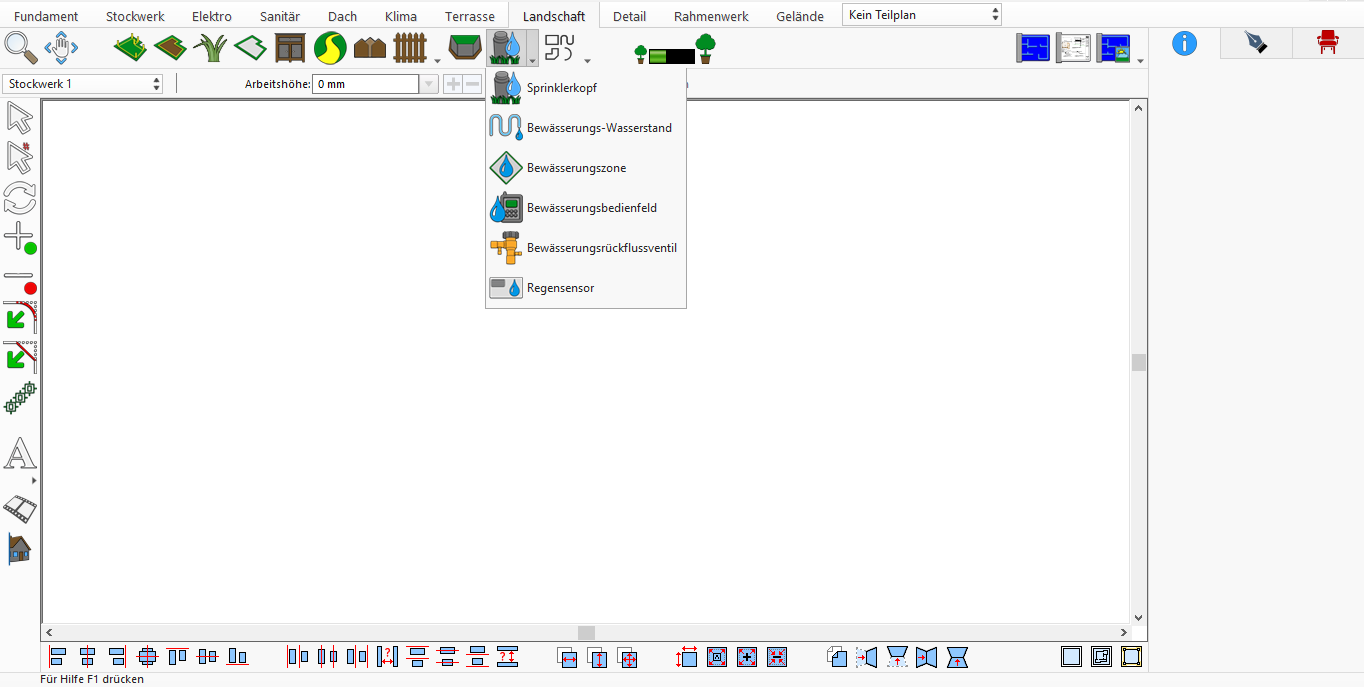1364x687 pixels.
Task: Click the horizontal scrollbar right arrow
Action: tap(1124, 633)
